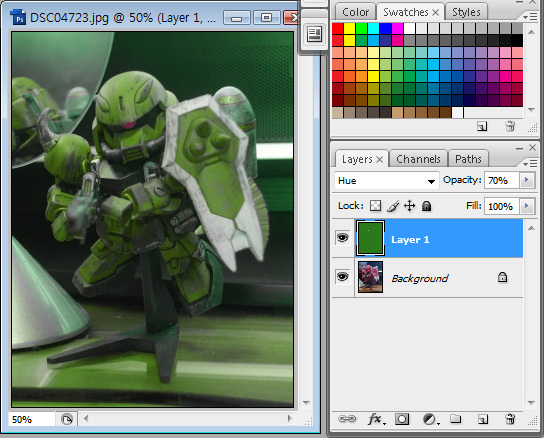This screenshot has width=544, height=438.
Task: Close the Layers tab with its x
Action: point(380,160)
